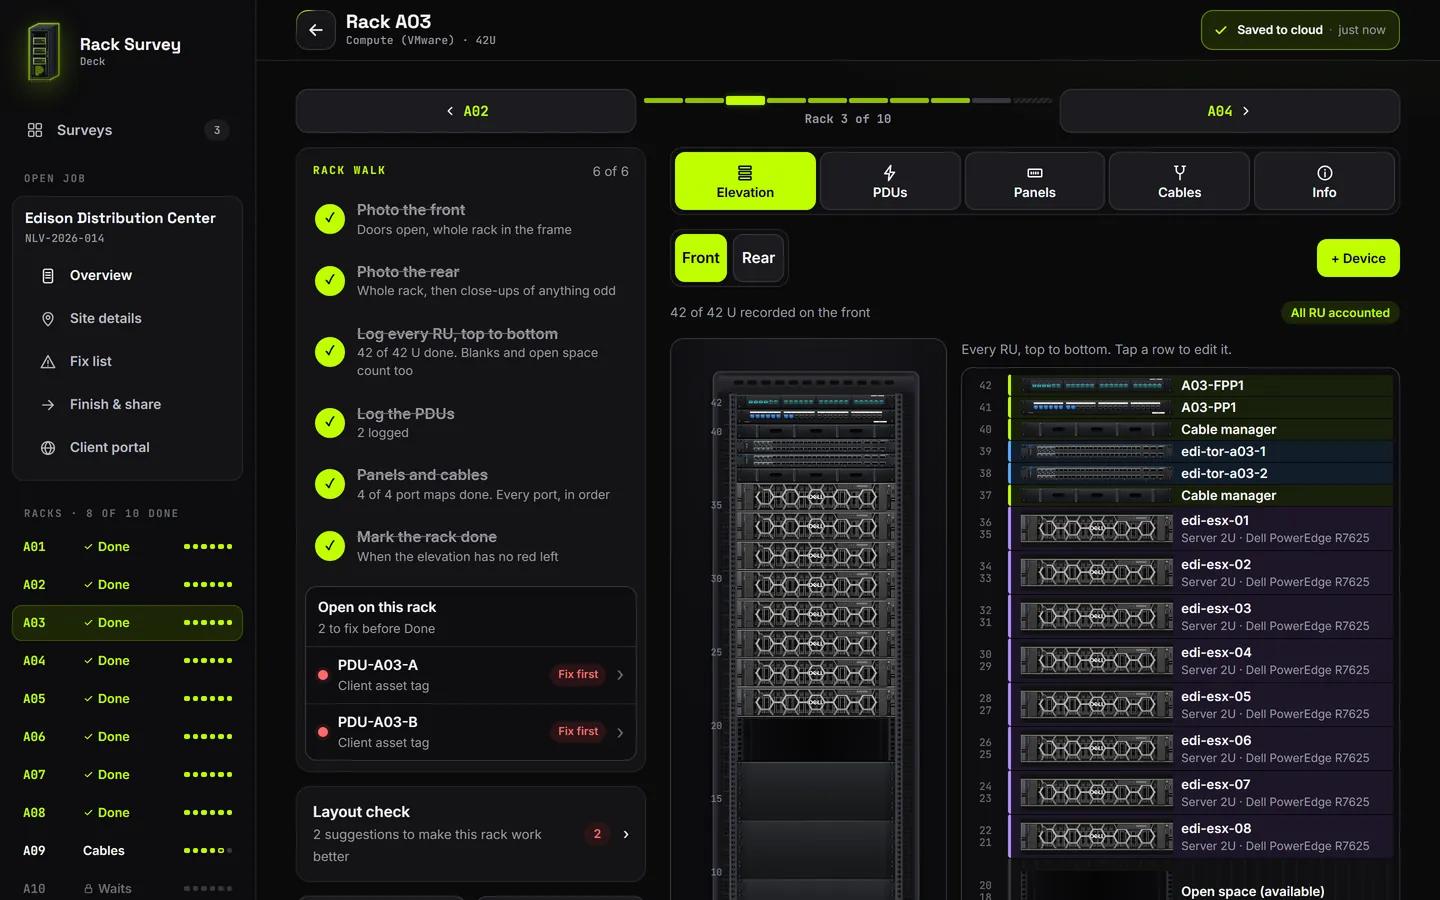Click the Overview clipboard icon

tap(48, 276)
